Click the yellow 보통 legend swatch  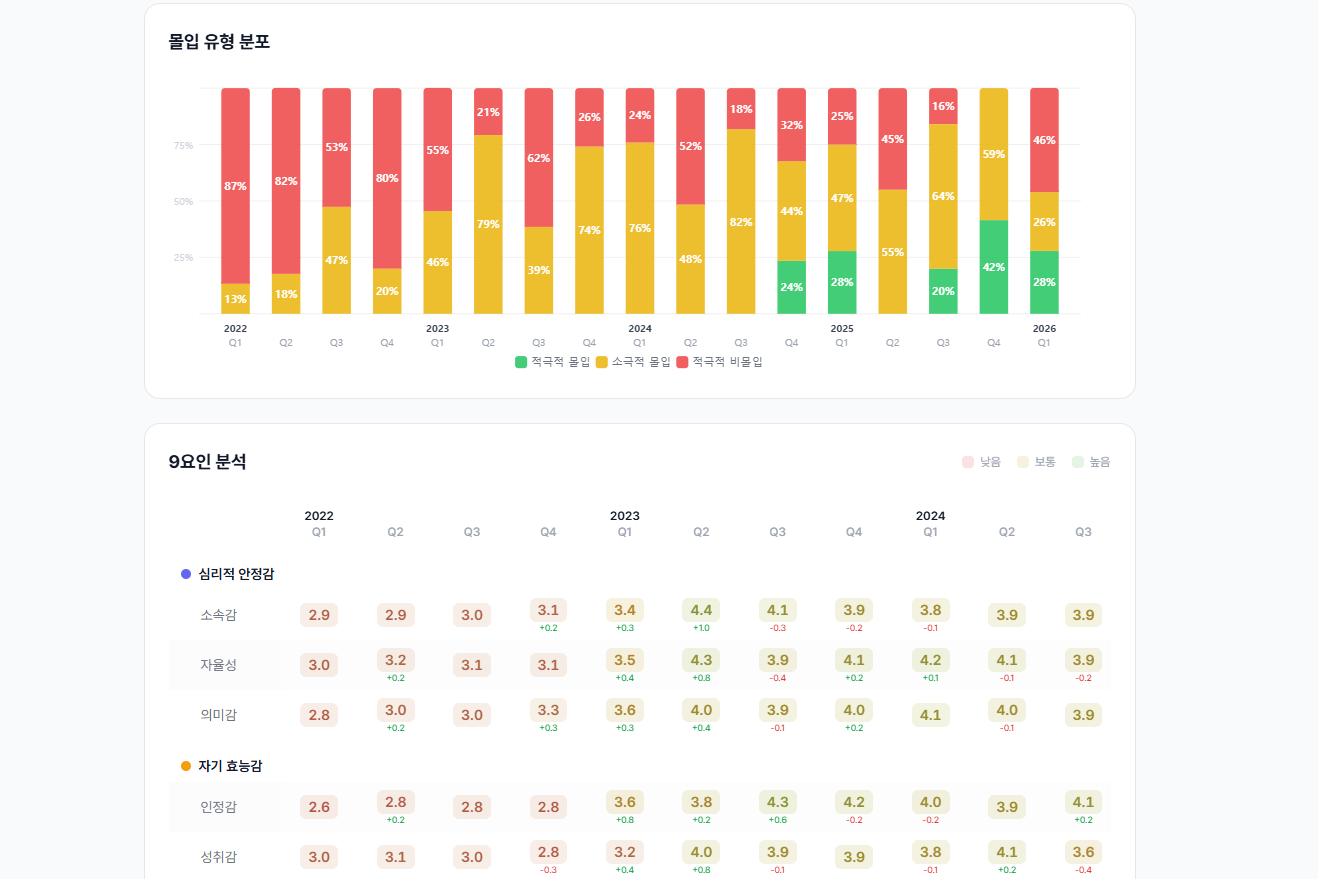[1022, 462]
